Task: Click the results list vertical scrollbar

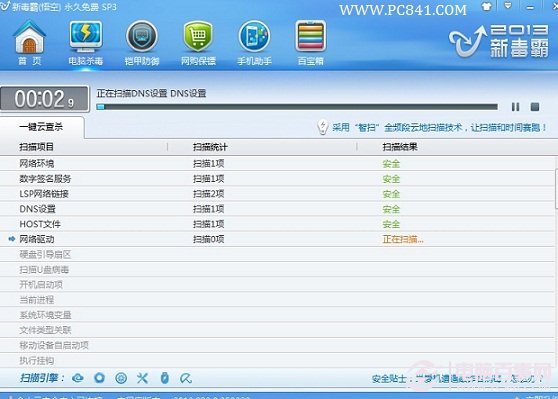Action: 556,262
